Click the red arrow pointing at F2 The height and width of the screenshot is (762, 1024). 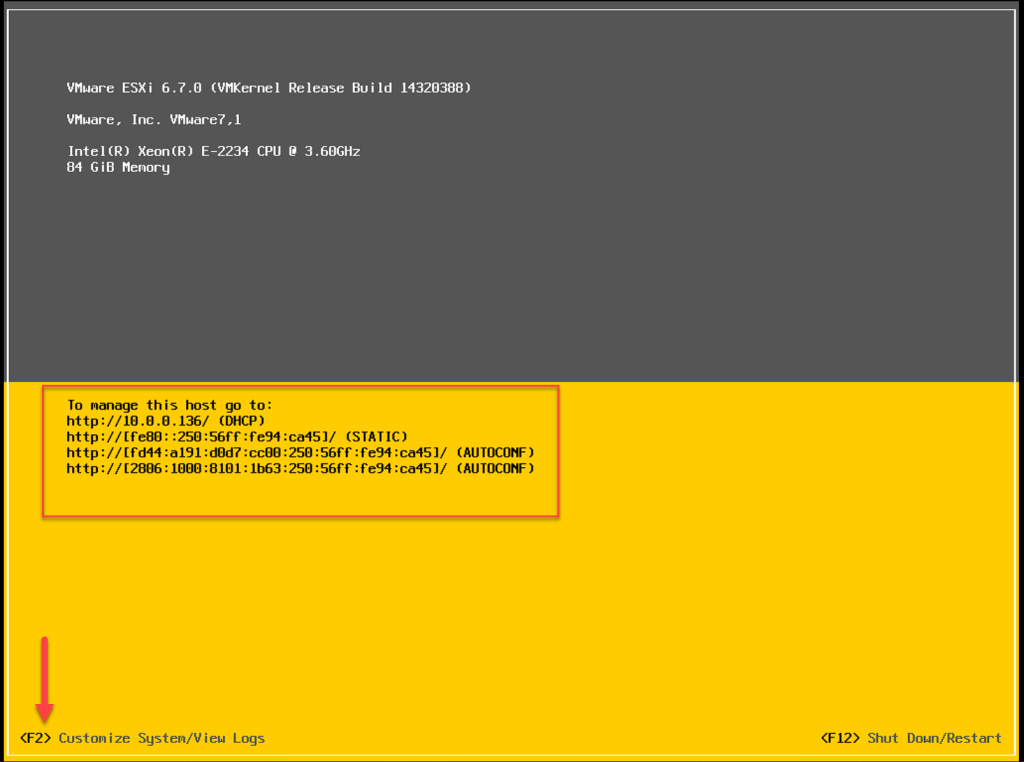pos(44,680)
